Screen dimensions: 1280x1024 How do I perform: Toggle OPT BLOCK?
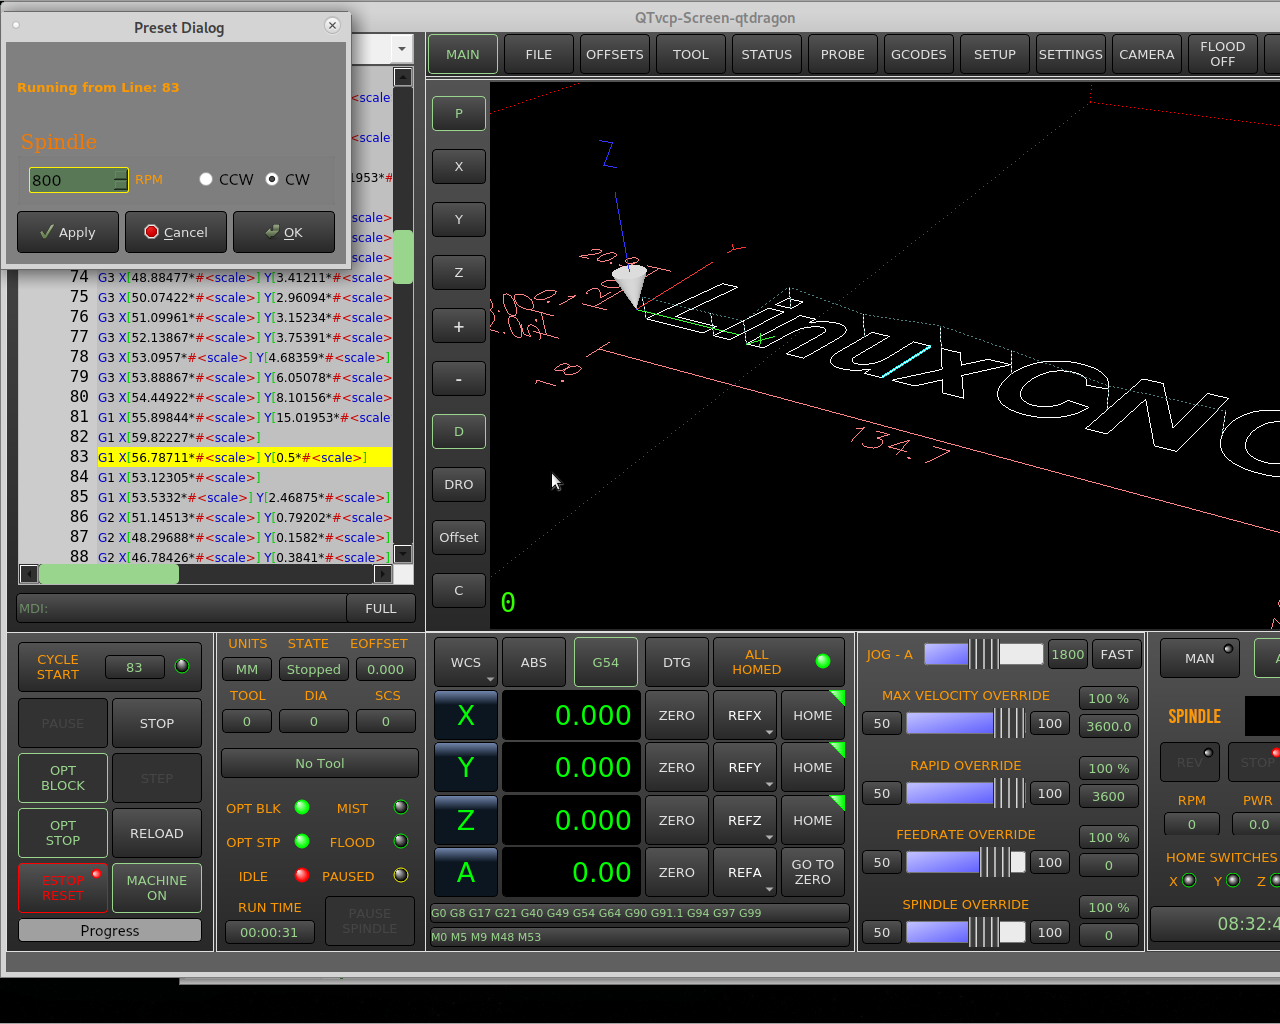[x=63, y=778]
